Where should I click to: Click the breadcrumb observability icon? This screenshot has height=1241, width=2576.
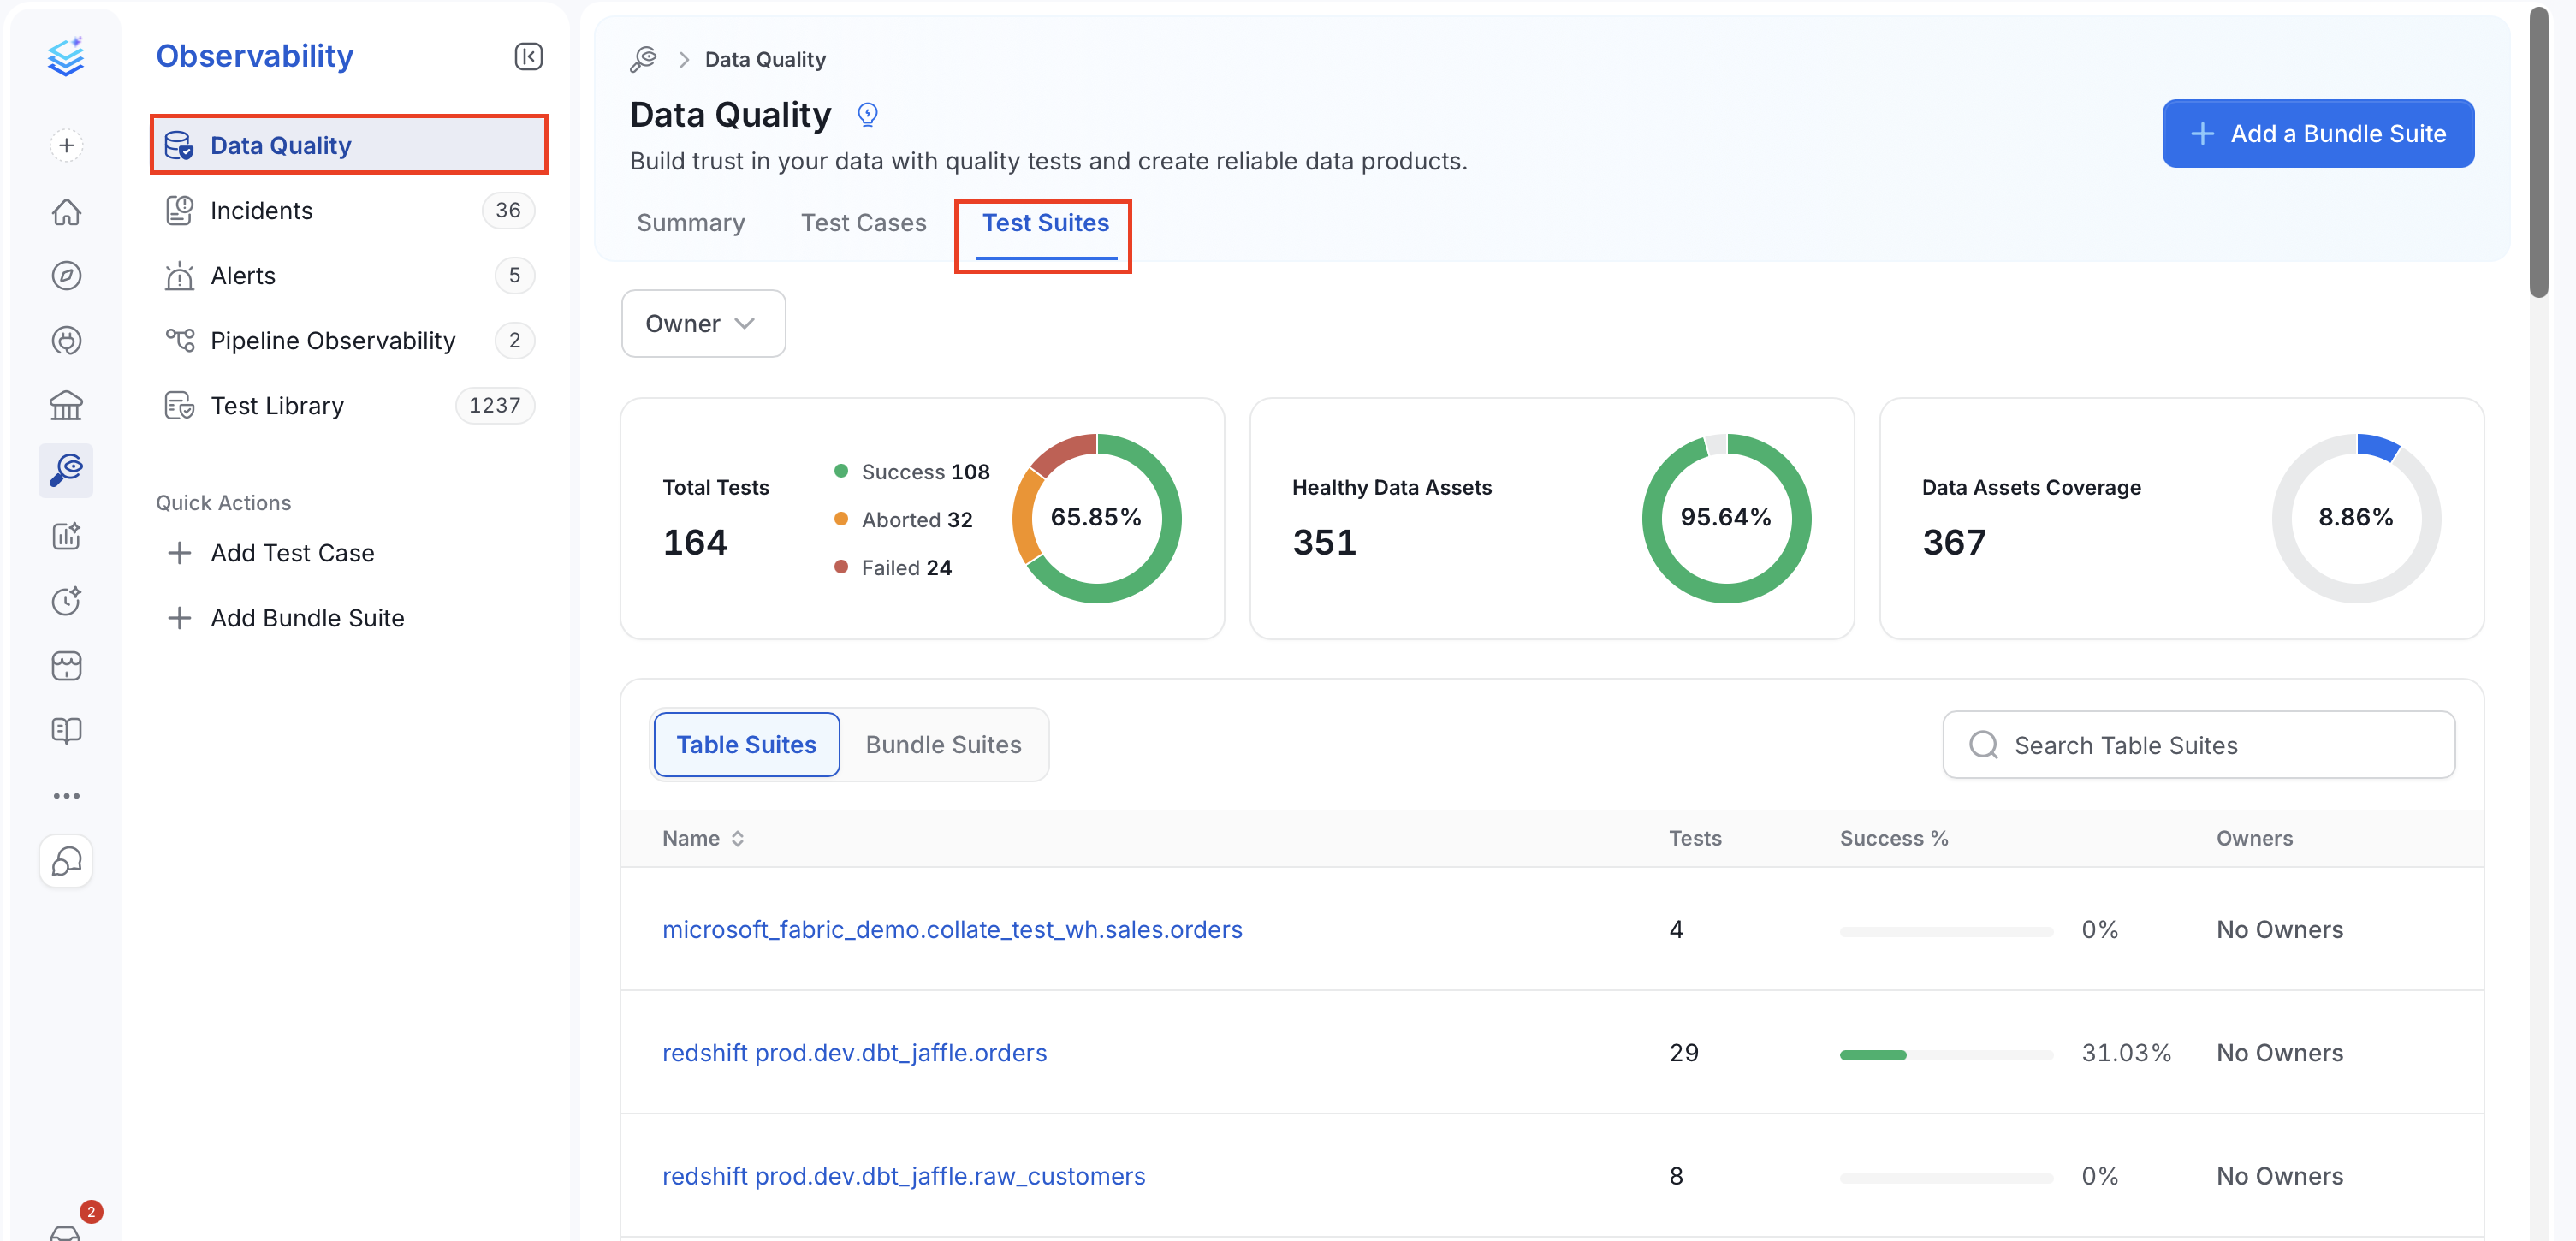[x=643, y=59]
